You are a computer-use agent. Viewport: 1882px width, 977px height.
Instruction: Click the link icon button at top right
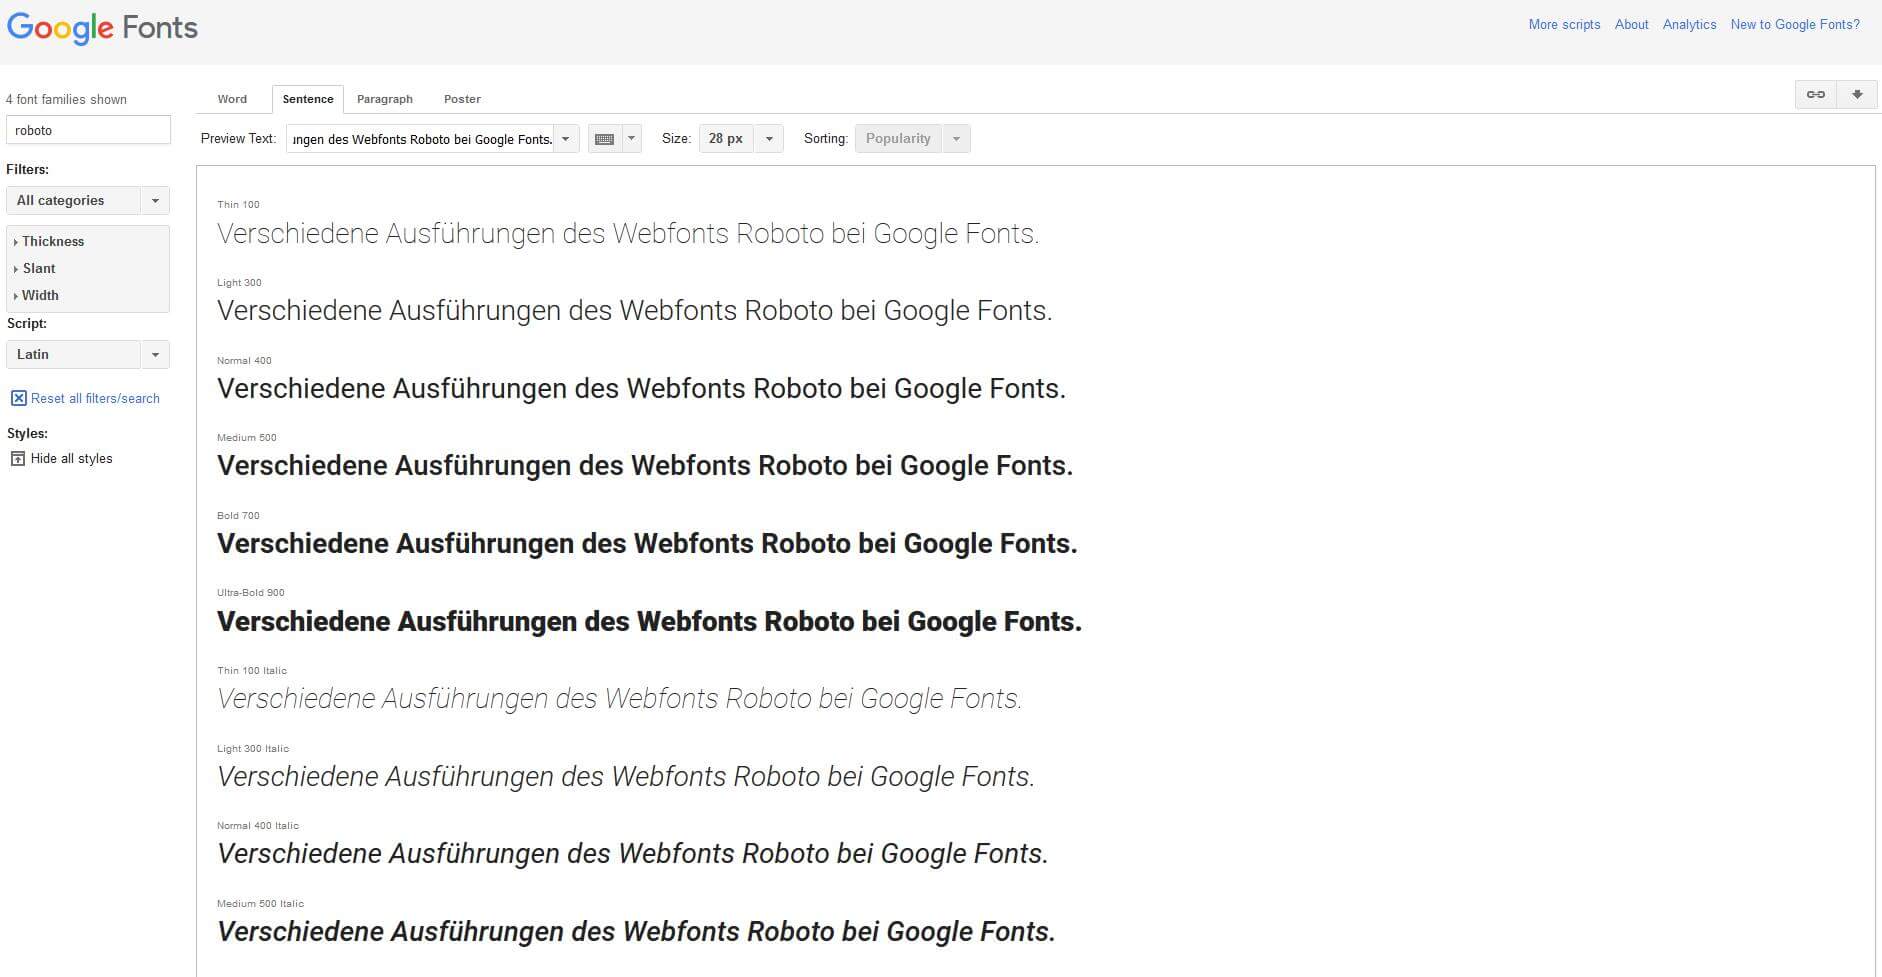1816,95
